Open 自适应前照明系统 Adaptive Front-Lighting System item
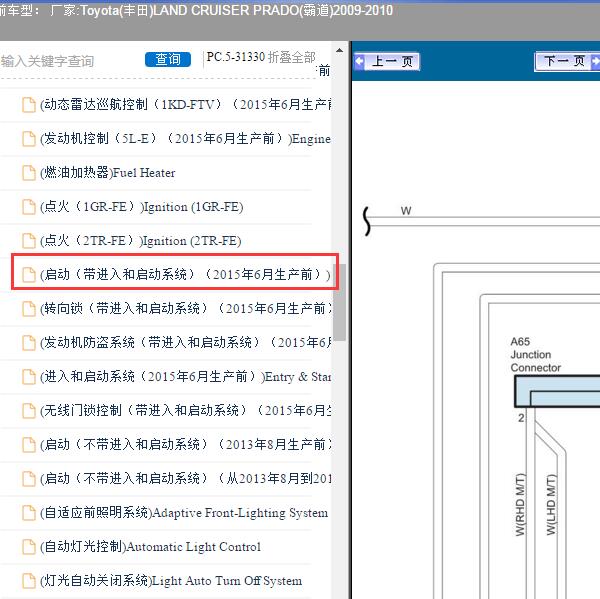 pos(184,512)
